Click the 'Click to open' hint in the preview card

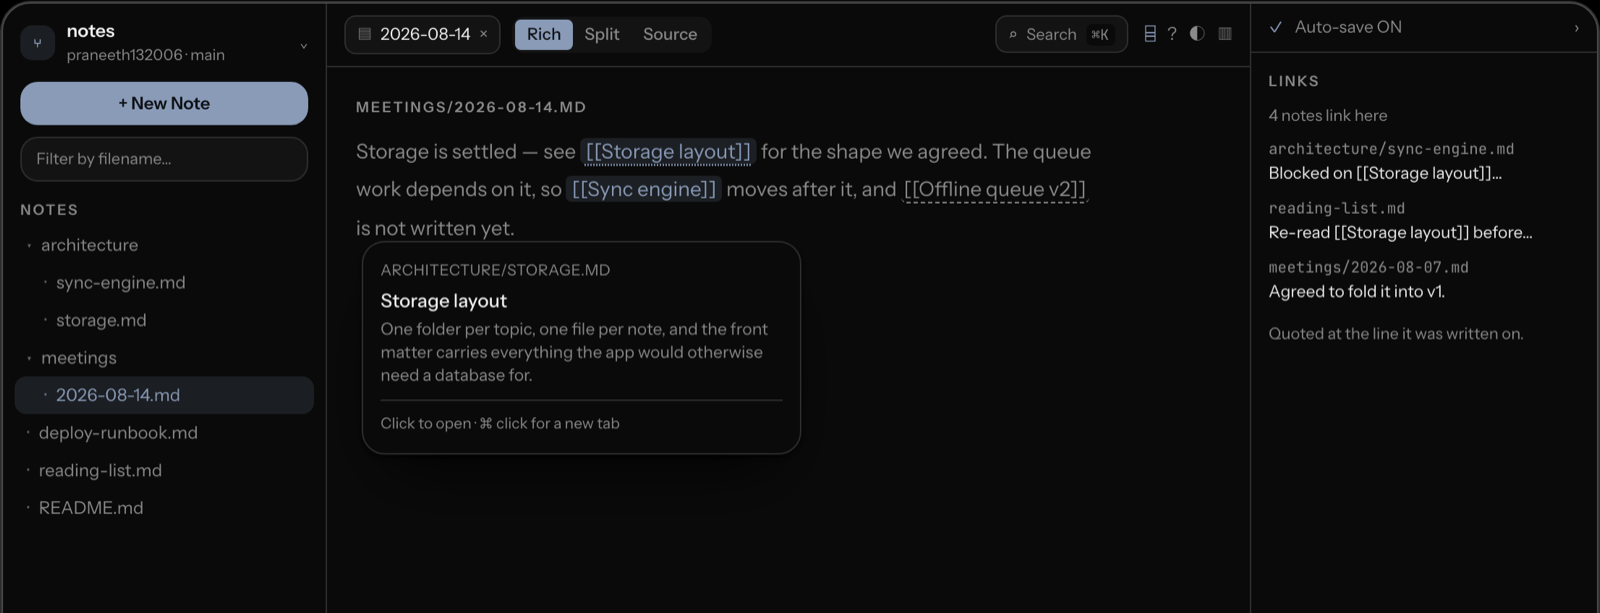tap(425, 424)
